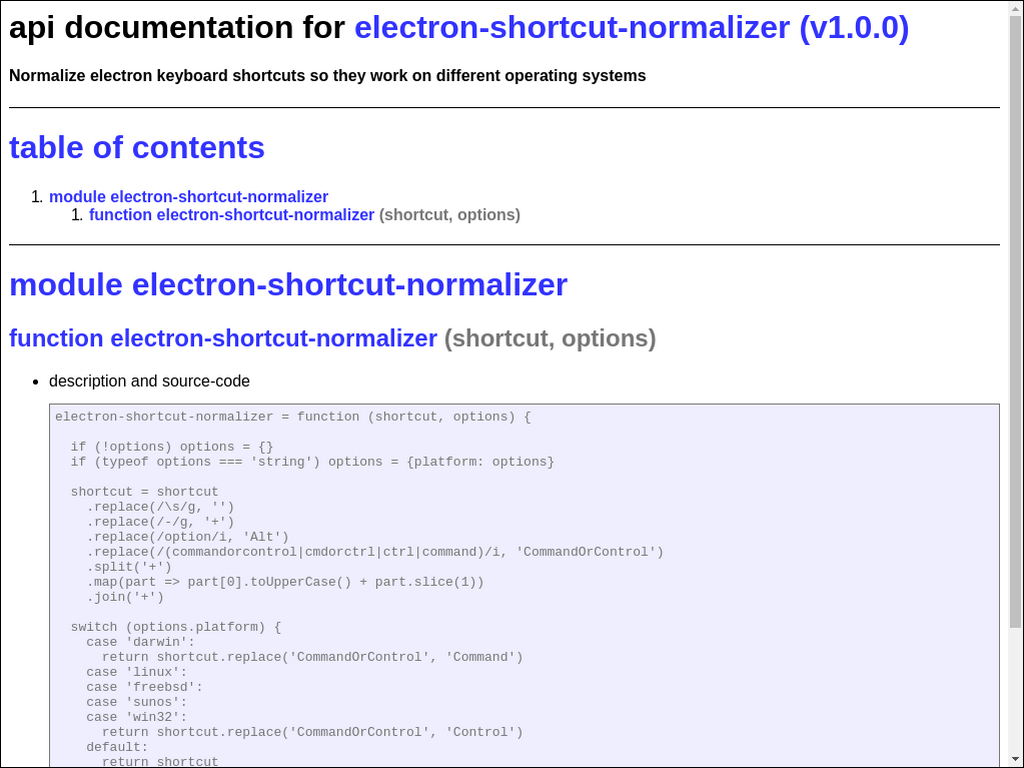Image resolution: width=1024 pixels, height=768 pixels.
Task: Click the 'if (!options) options = {}' code line
Action: 172,447
